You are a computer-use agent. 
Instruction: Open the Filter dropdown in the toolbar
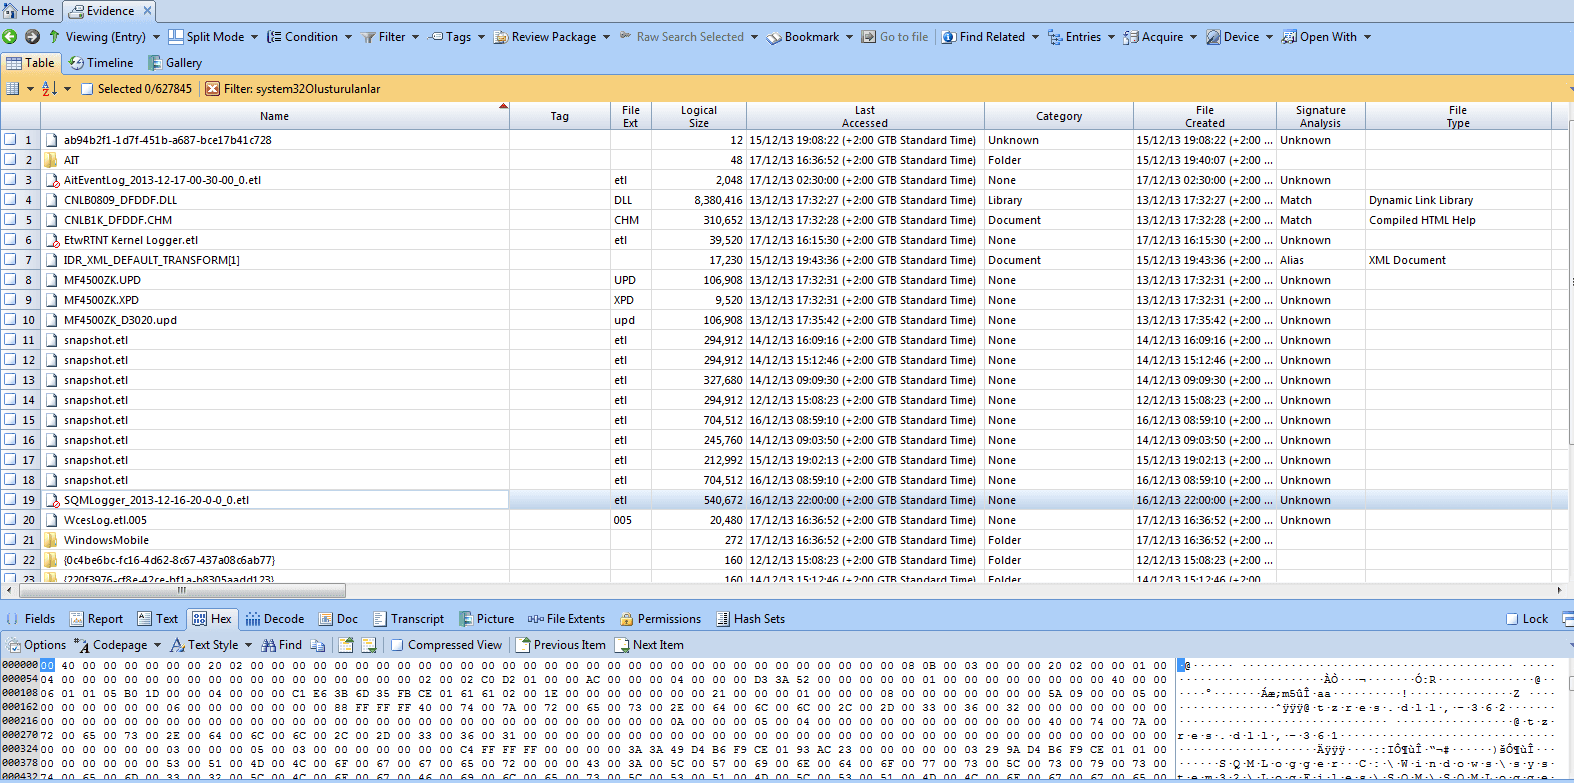[x=415, y=37]
